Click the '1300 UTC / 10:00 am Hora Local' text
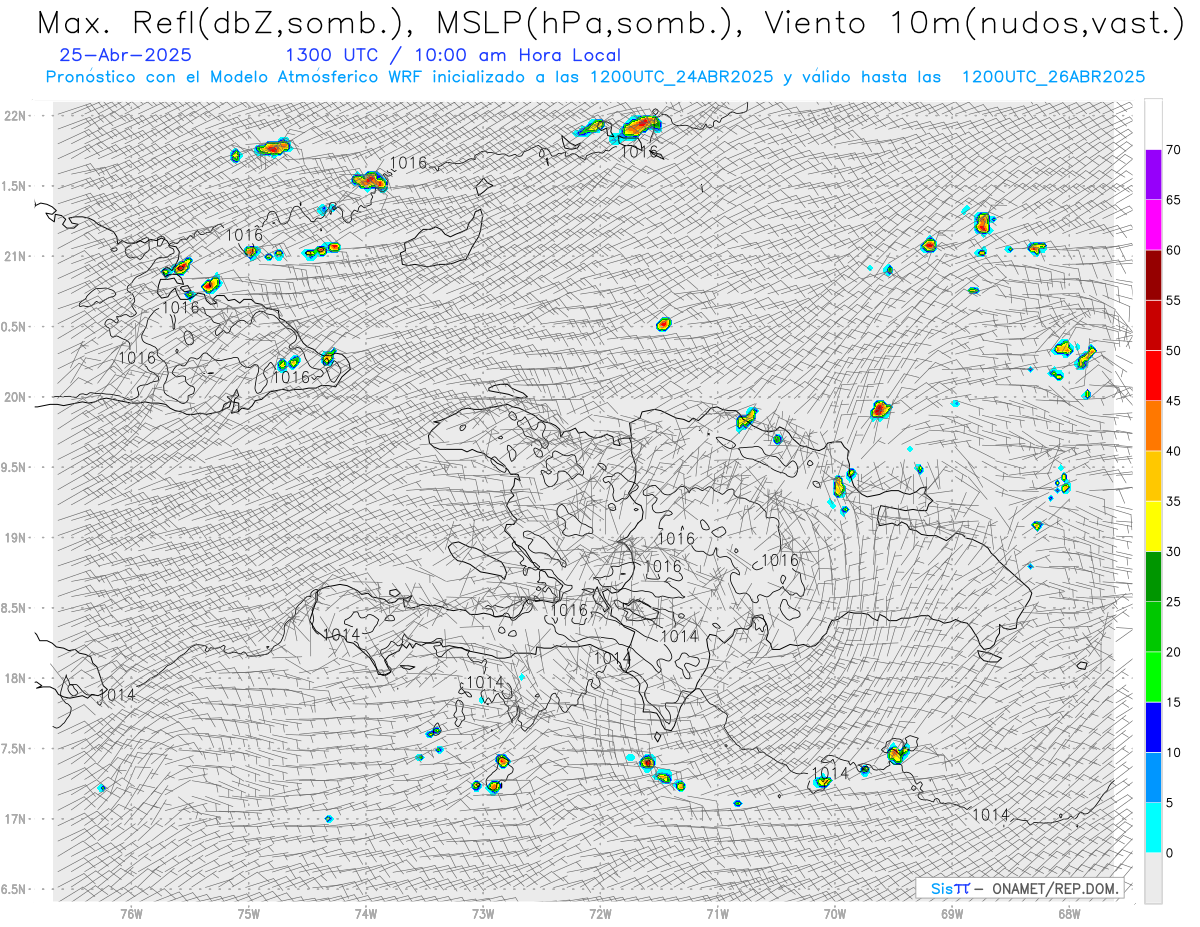This screenshot has height=927, width=1200. click(452, 56)
